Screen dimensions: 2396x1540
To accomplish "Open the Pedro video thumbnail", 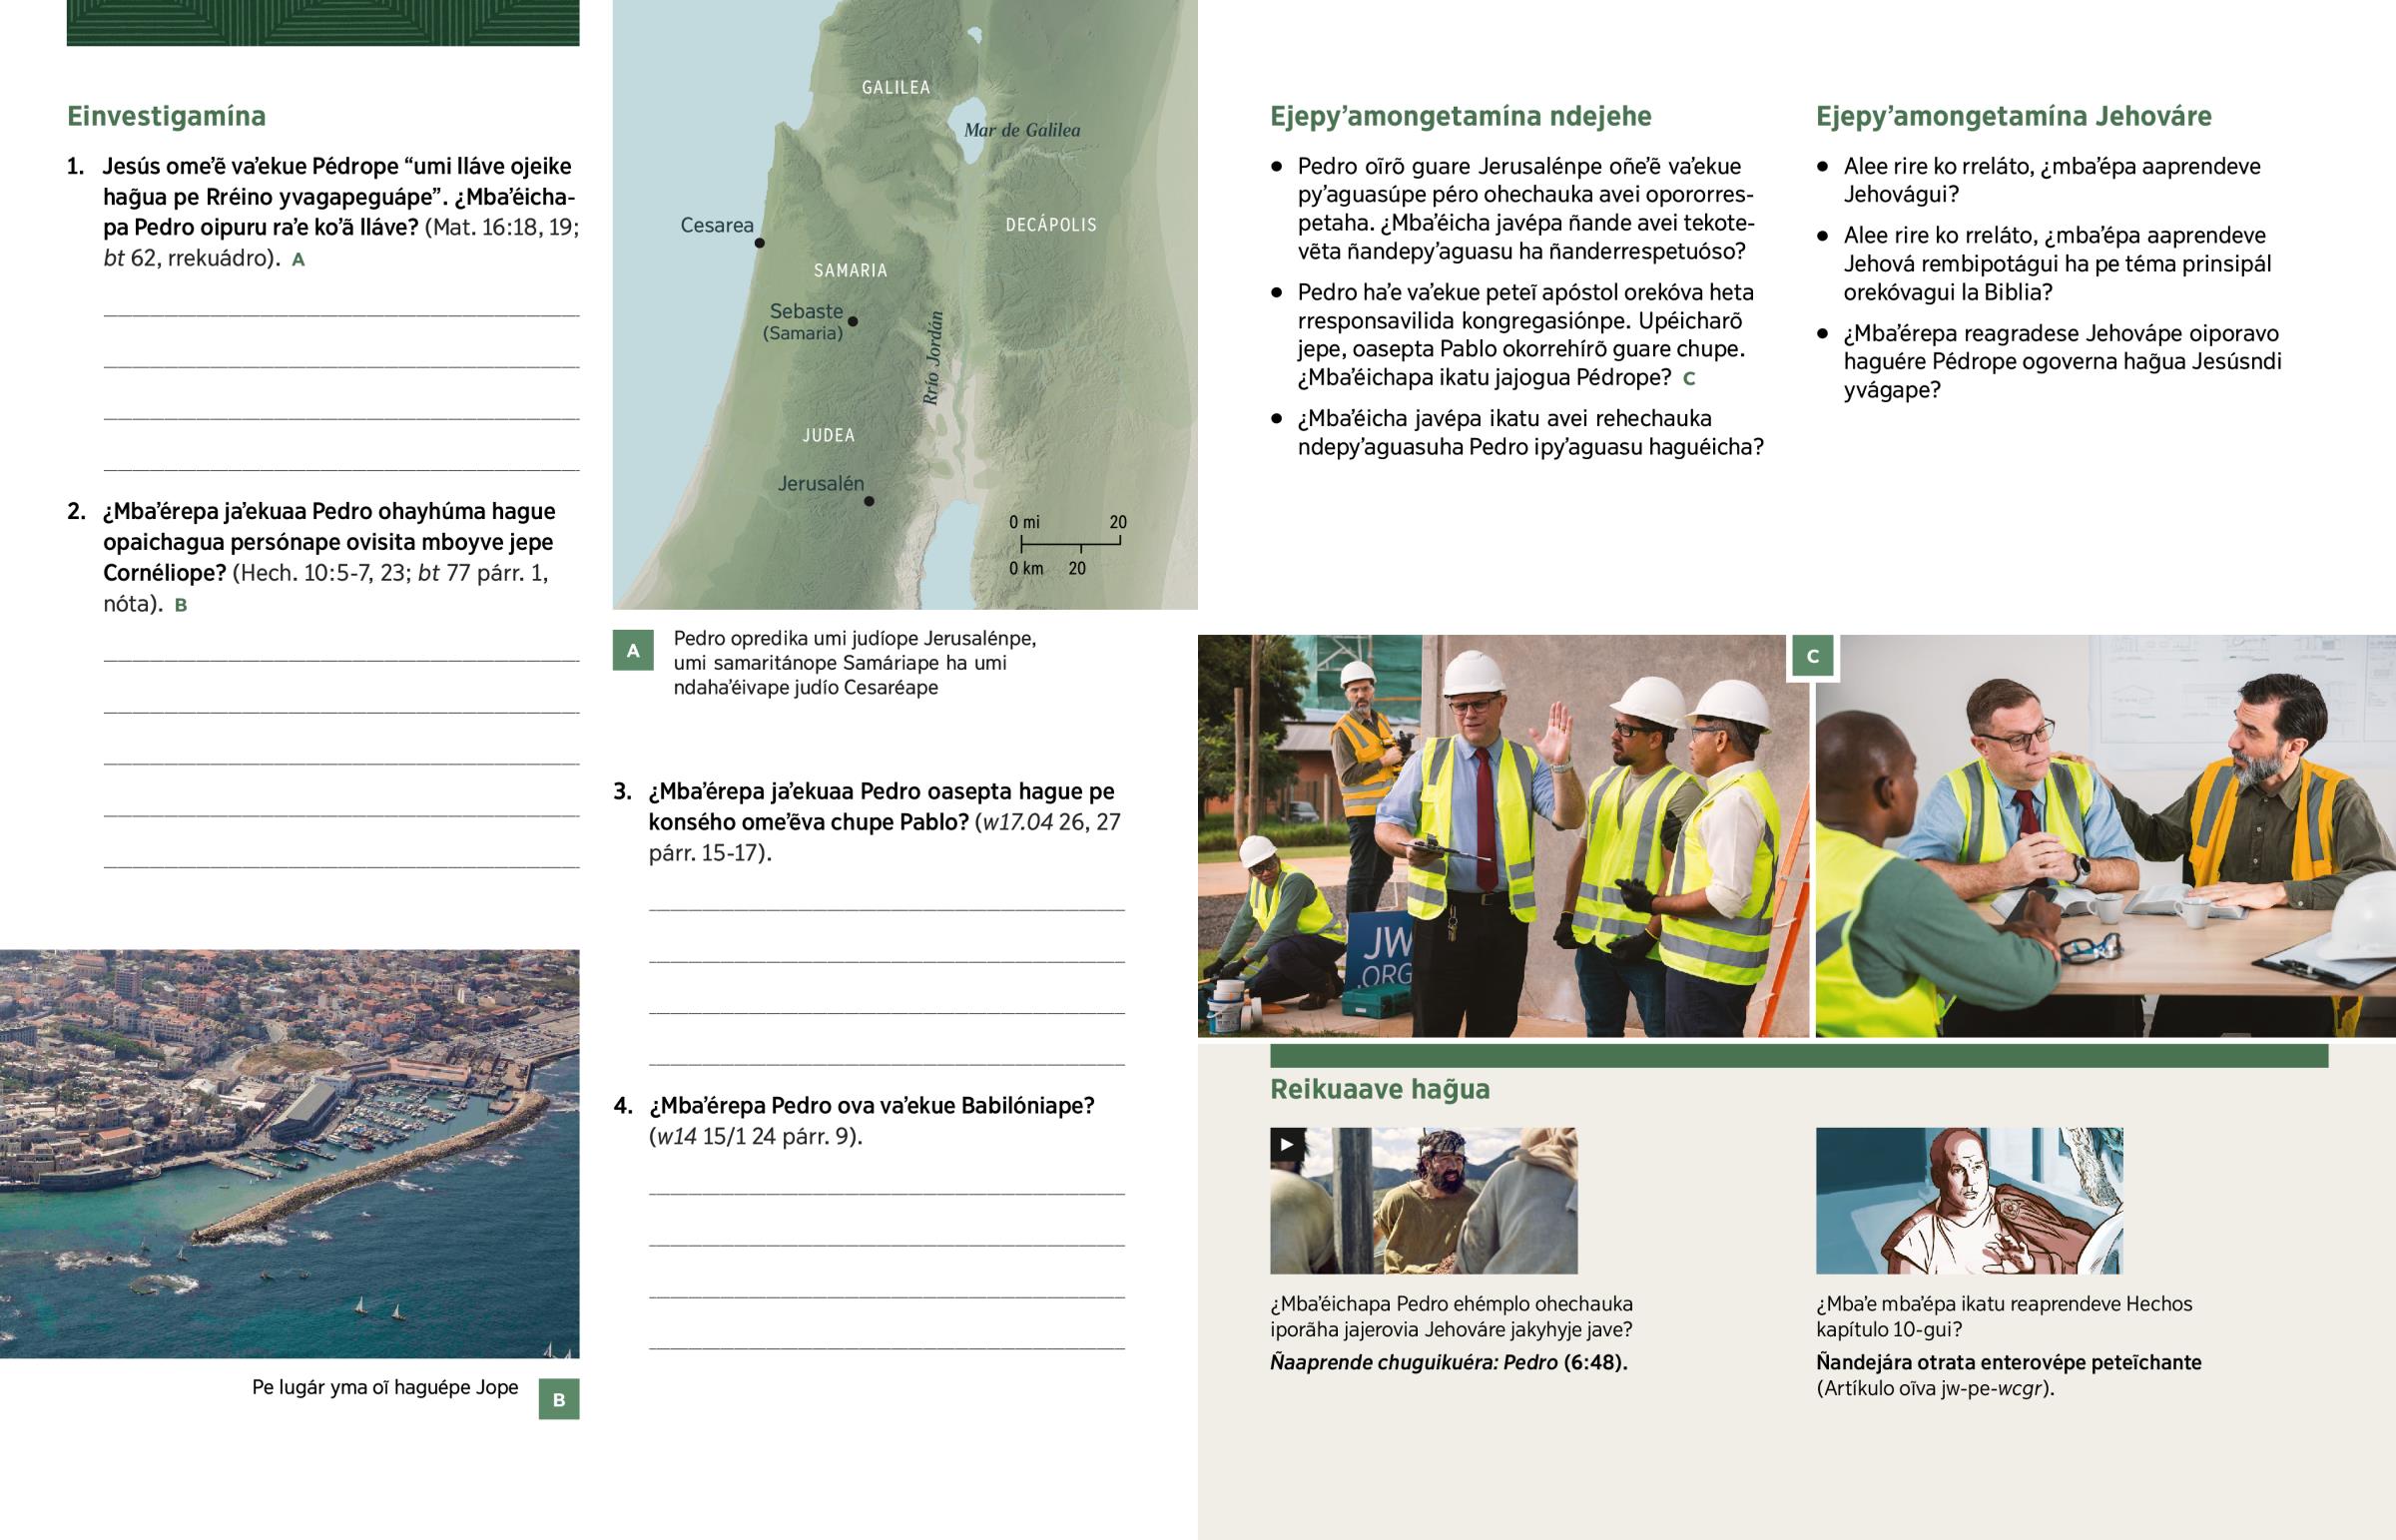I will 1424,1201.
